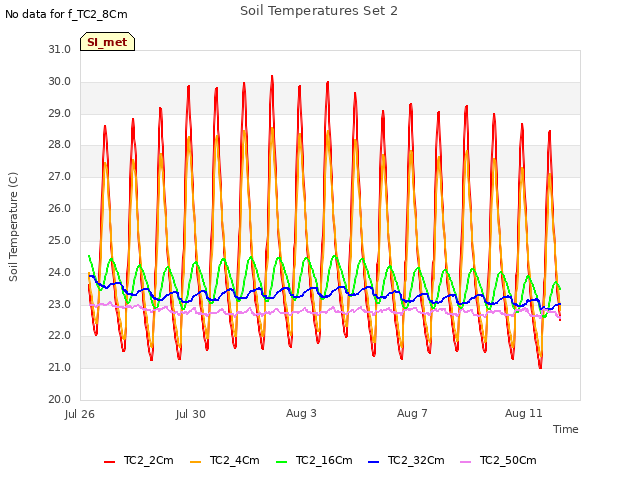Click the 27.0 y-axis tick label

click(60, 176)
